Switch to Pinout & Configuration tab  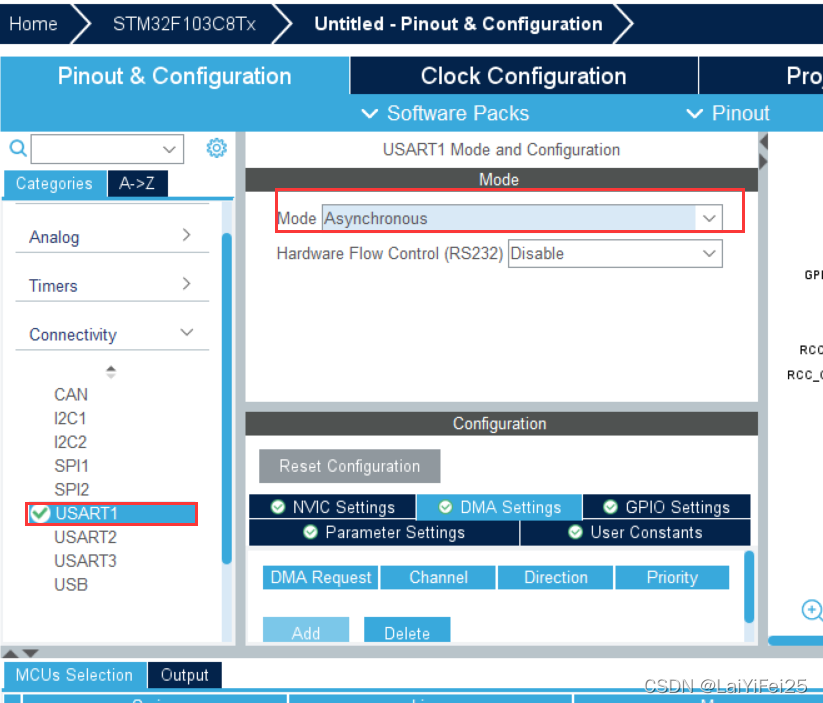[175, 76]
